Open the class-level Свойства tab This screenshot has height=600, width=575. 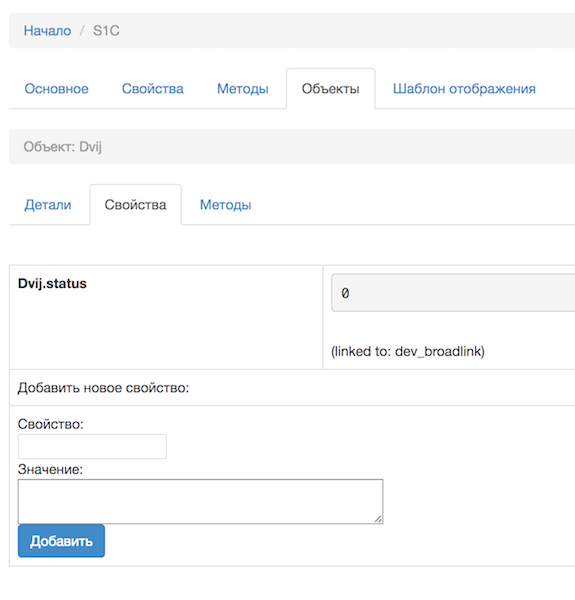pyautogui.click(x=153, y=89)
